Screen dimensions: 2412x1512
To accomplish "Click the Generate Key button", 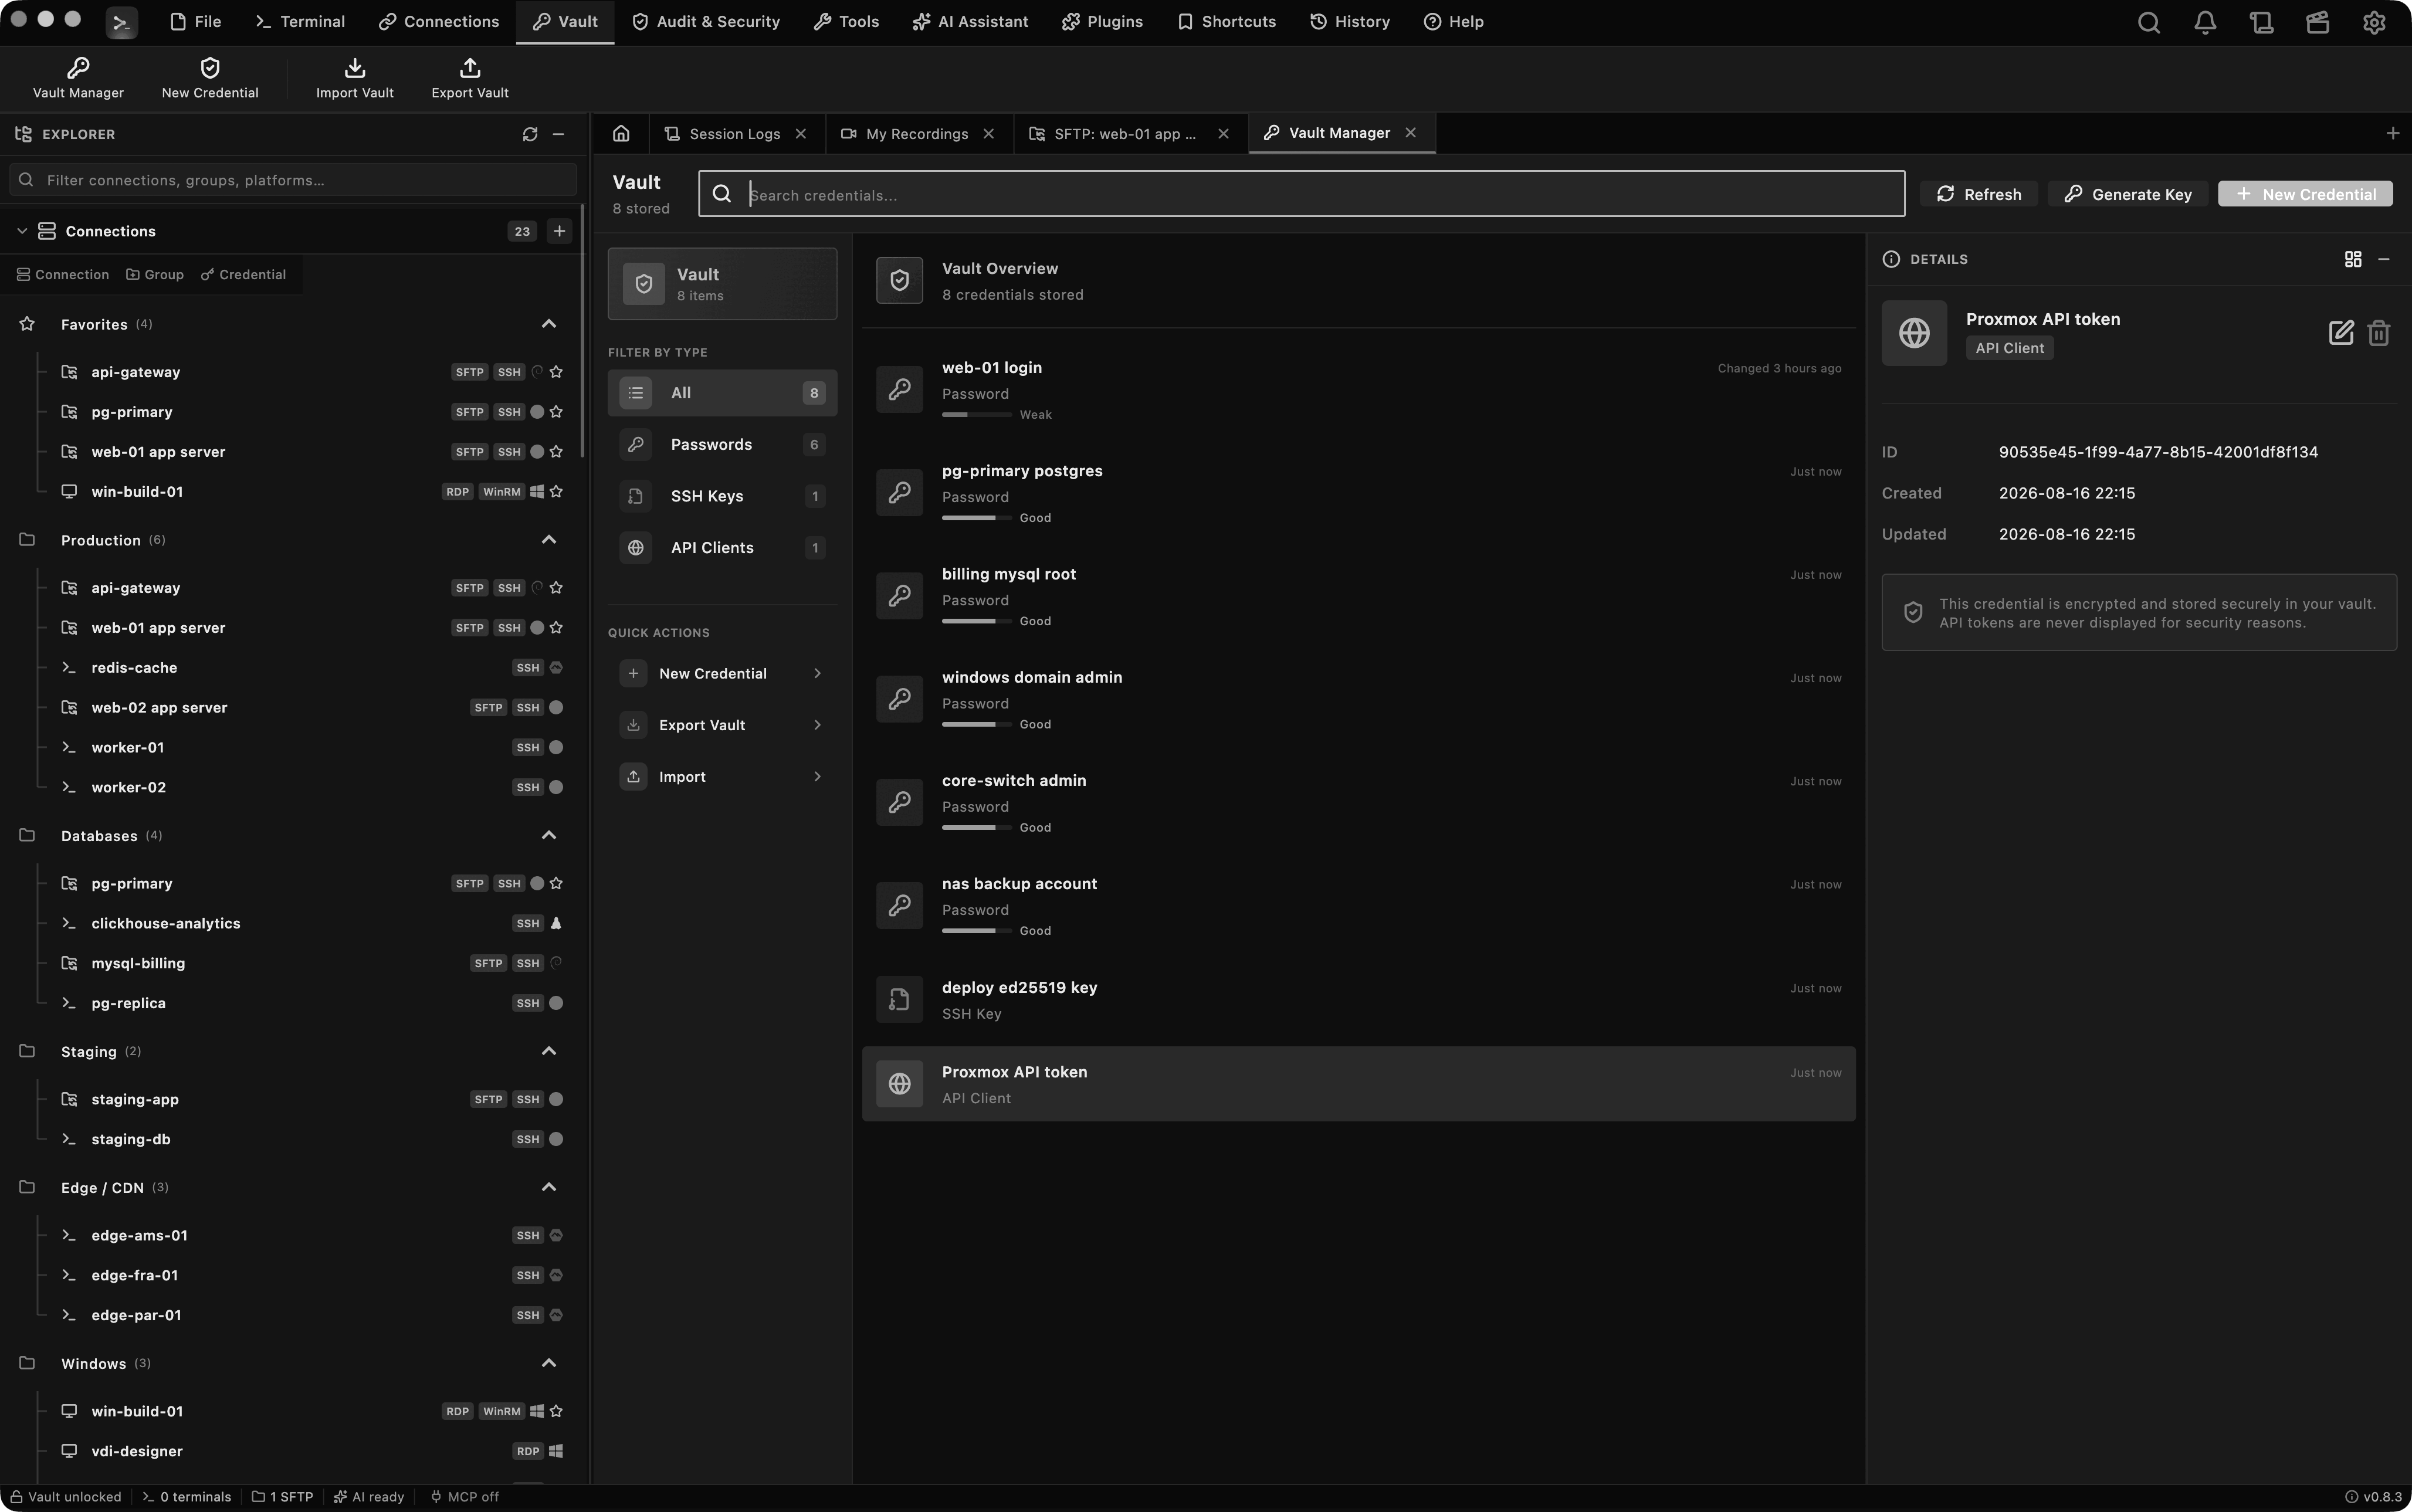I will click(2128, 194).
